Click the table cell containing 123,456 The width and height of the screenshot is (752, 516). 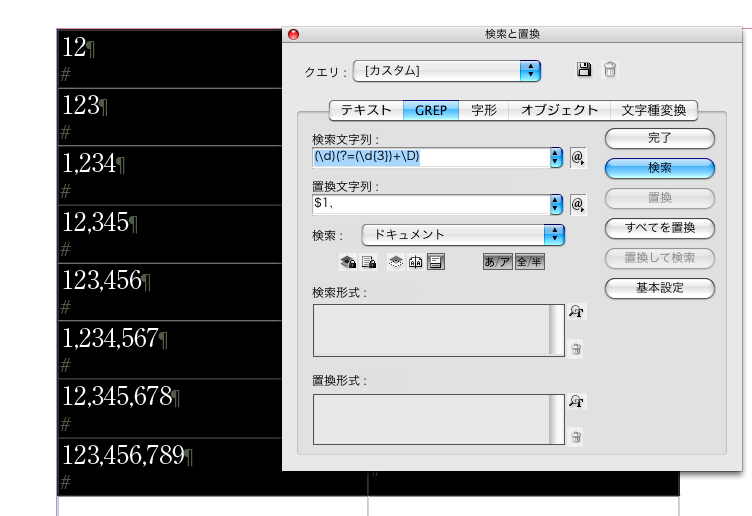coord(169,292)
